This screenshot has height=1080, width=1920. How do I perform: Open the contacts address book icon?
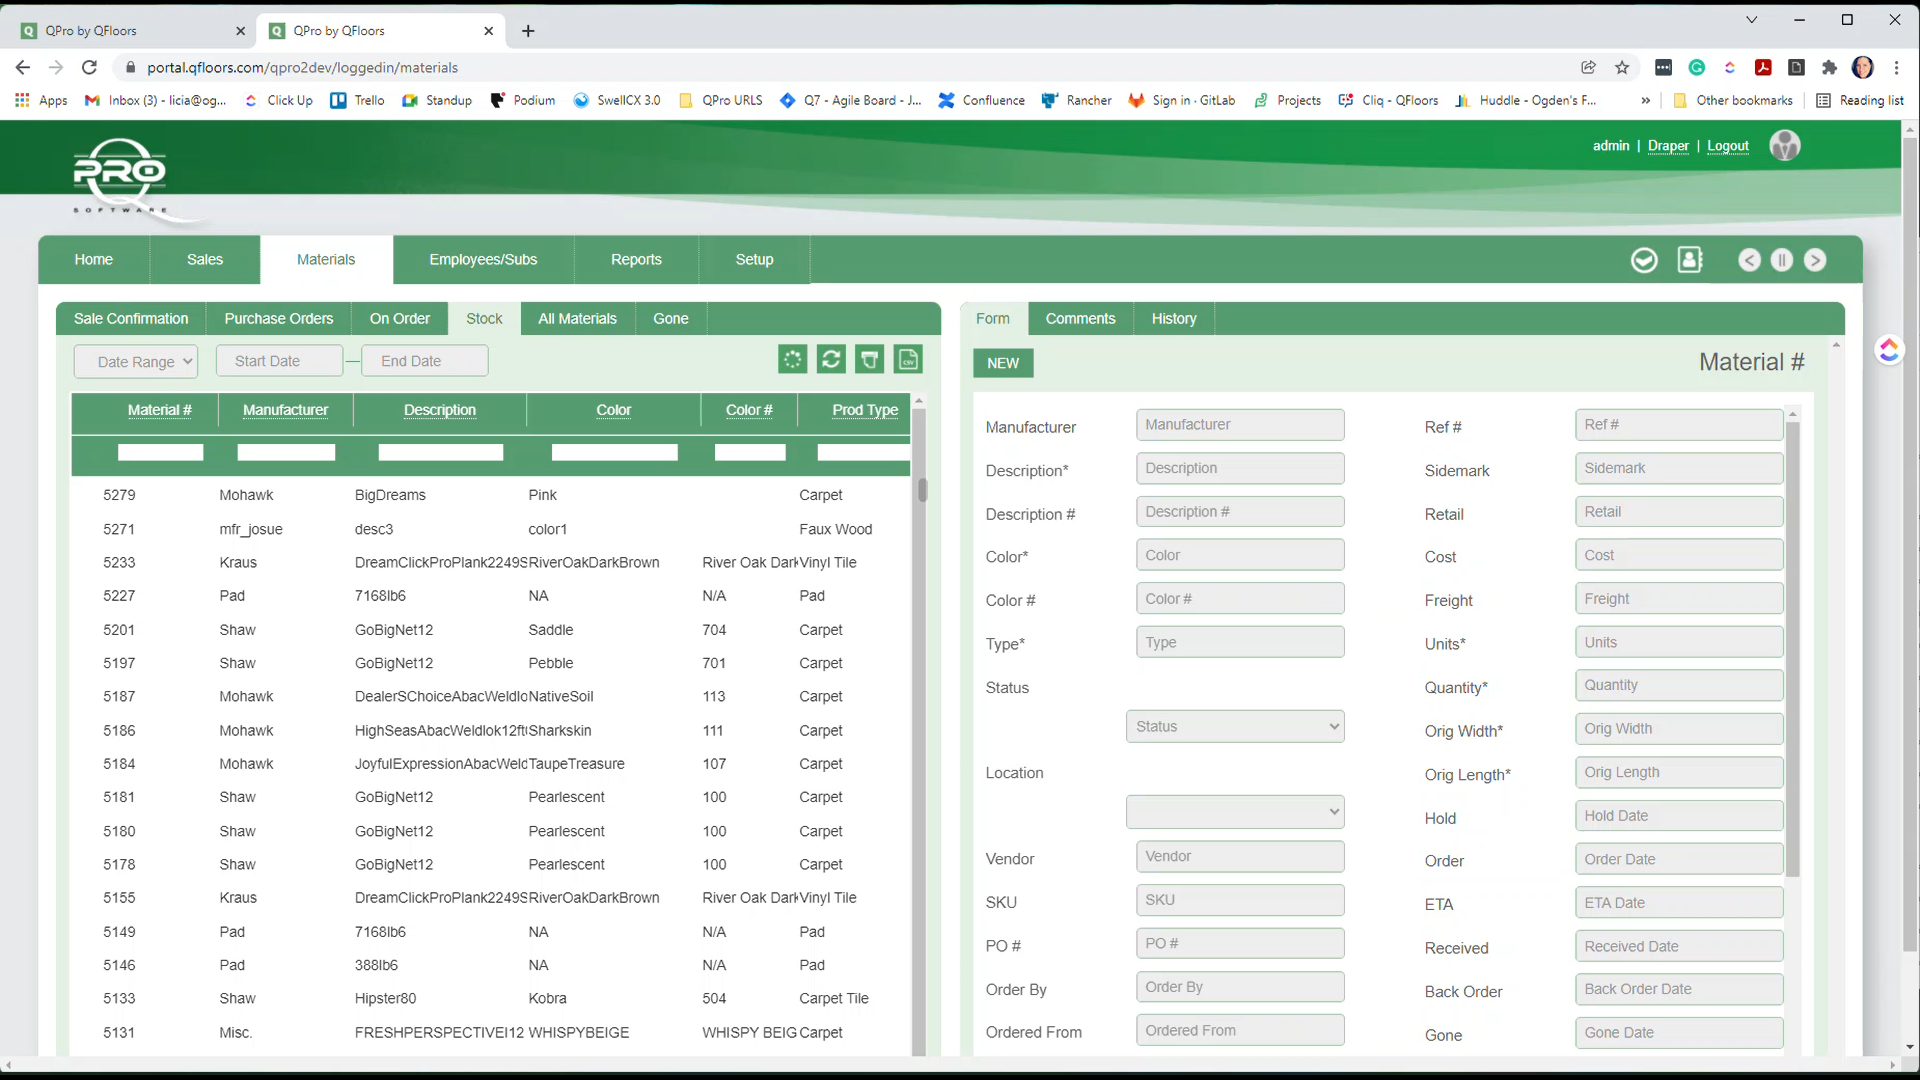pos(1690,260)
